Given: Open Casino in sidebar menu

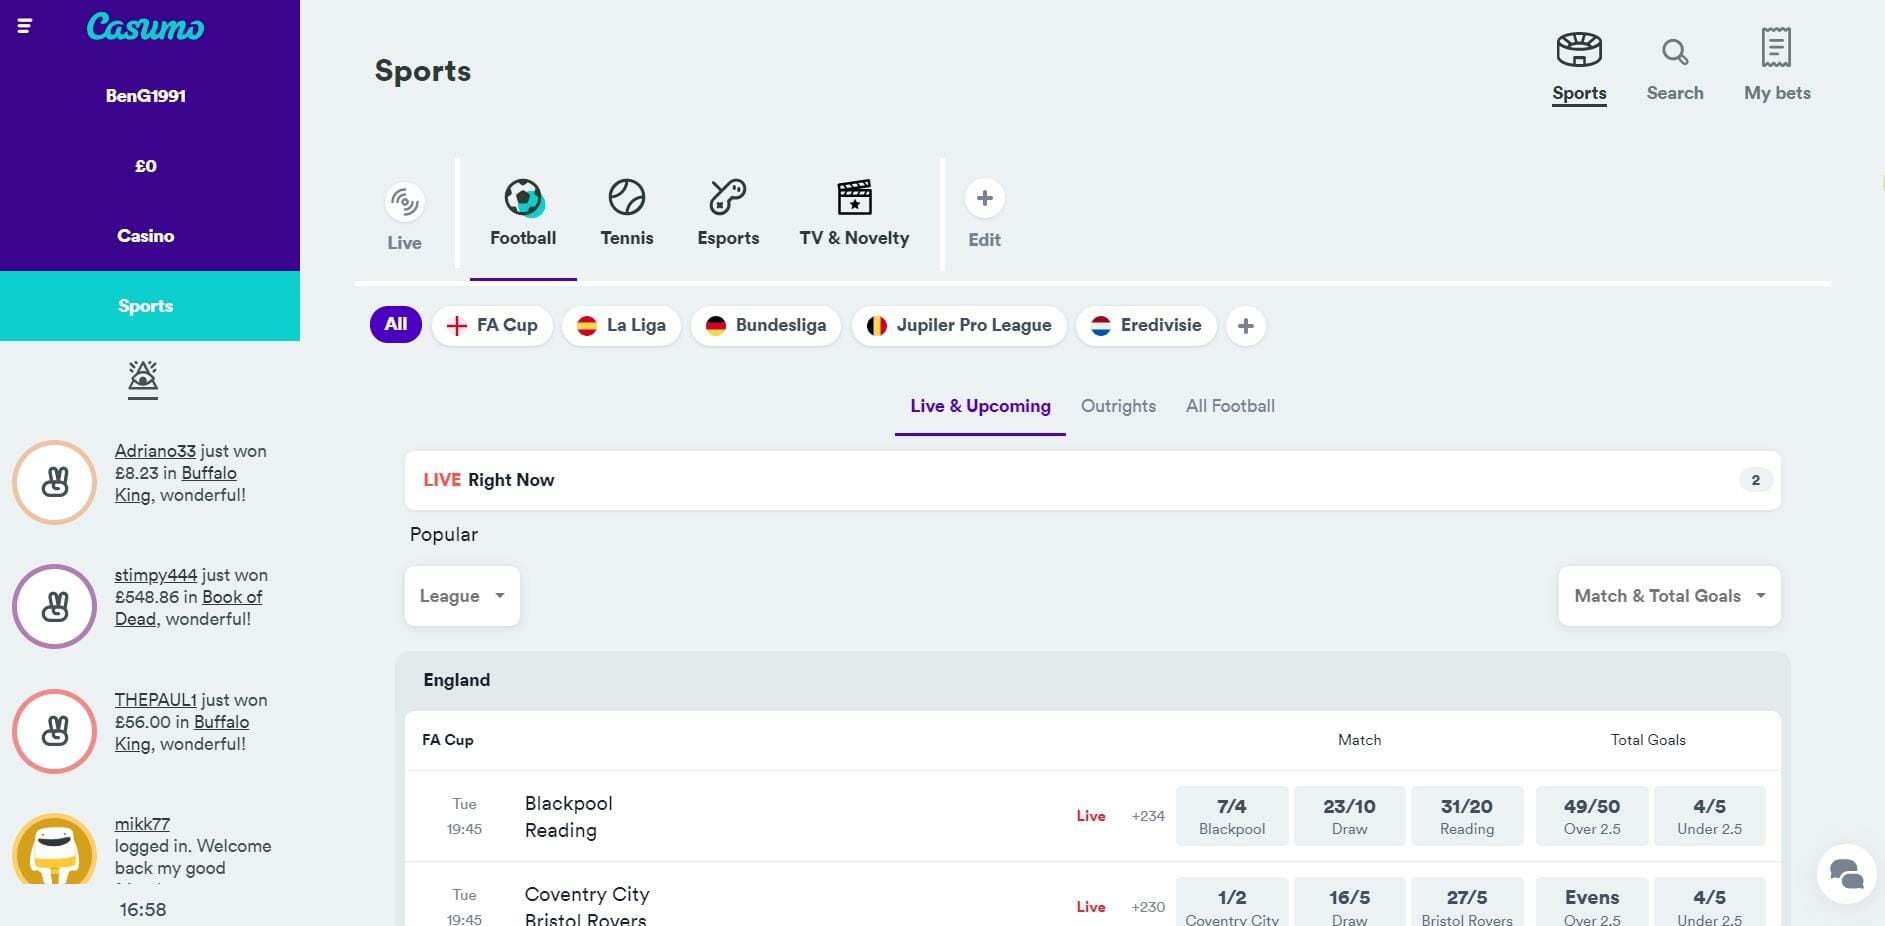Looking at the screenshot, I should pyautogui.click(x=146, y=236).
